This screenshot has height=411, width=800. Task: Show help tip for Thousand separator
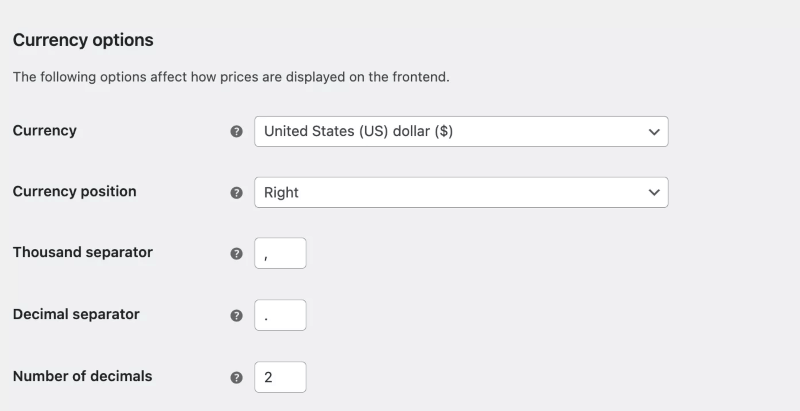pos(237,254)
